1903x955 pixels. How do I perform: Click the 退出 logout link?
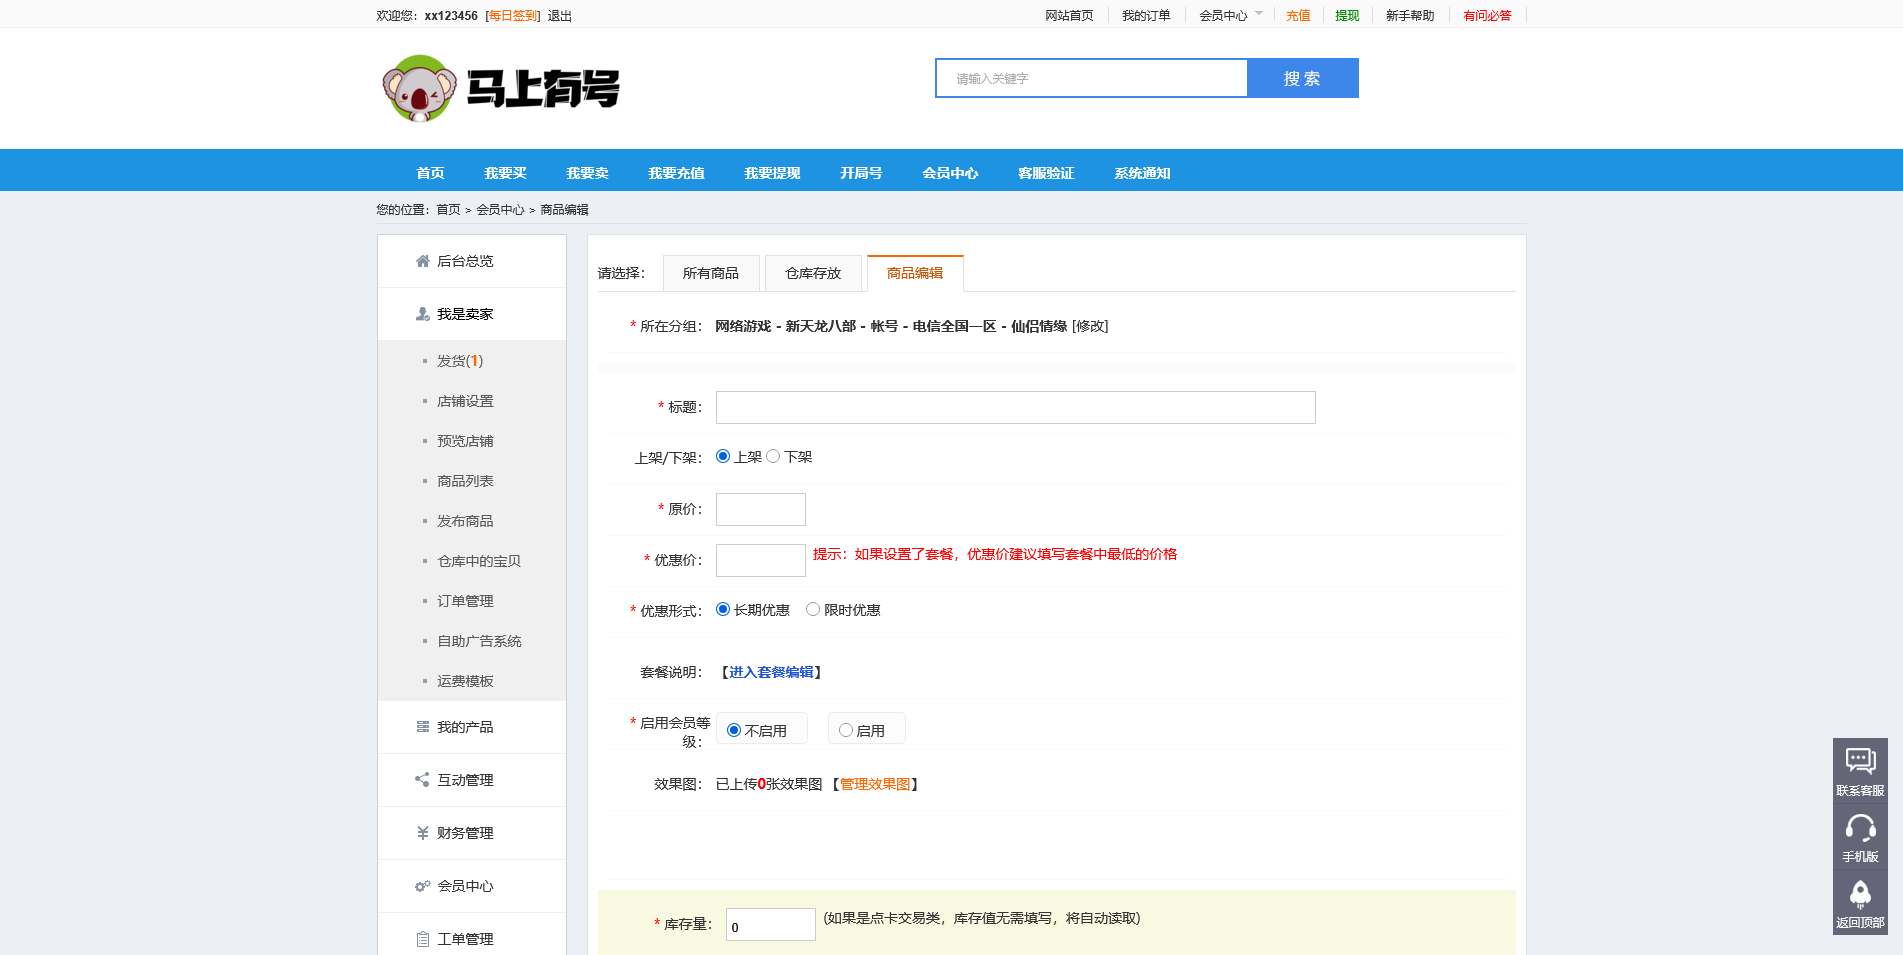tap(560, 16)
